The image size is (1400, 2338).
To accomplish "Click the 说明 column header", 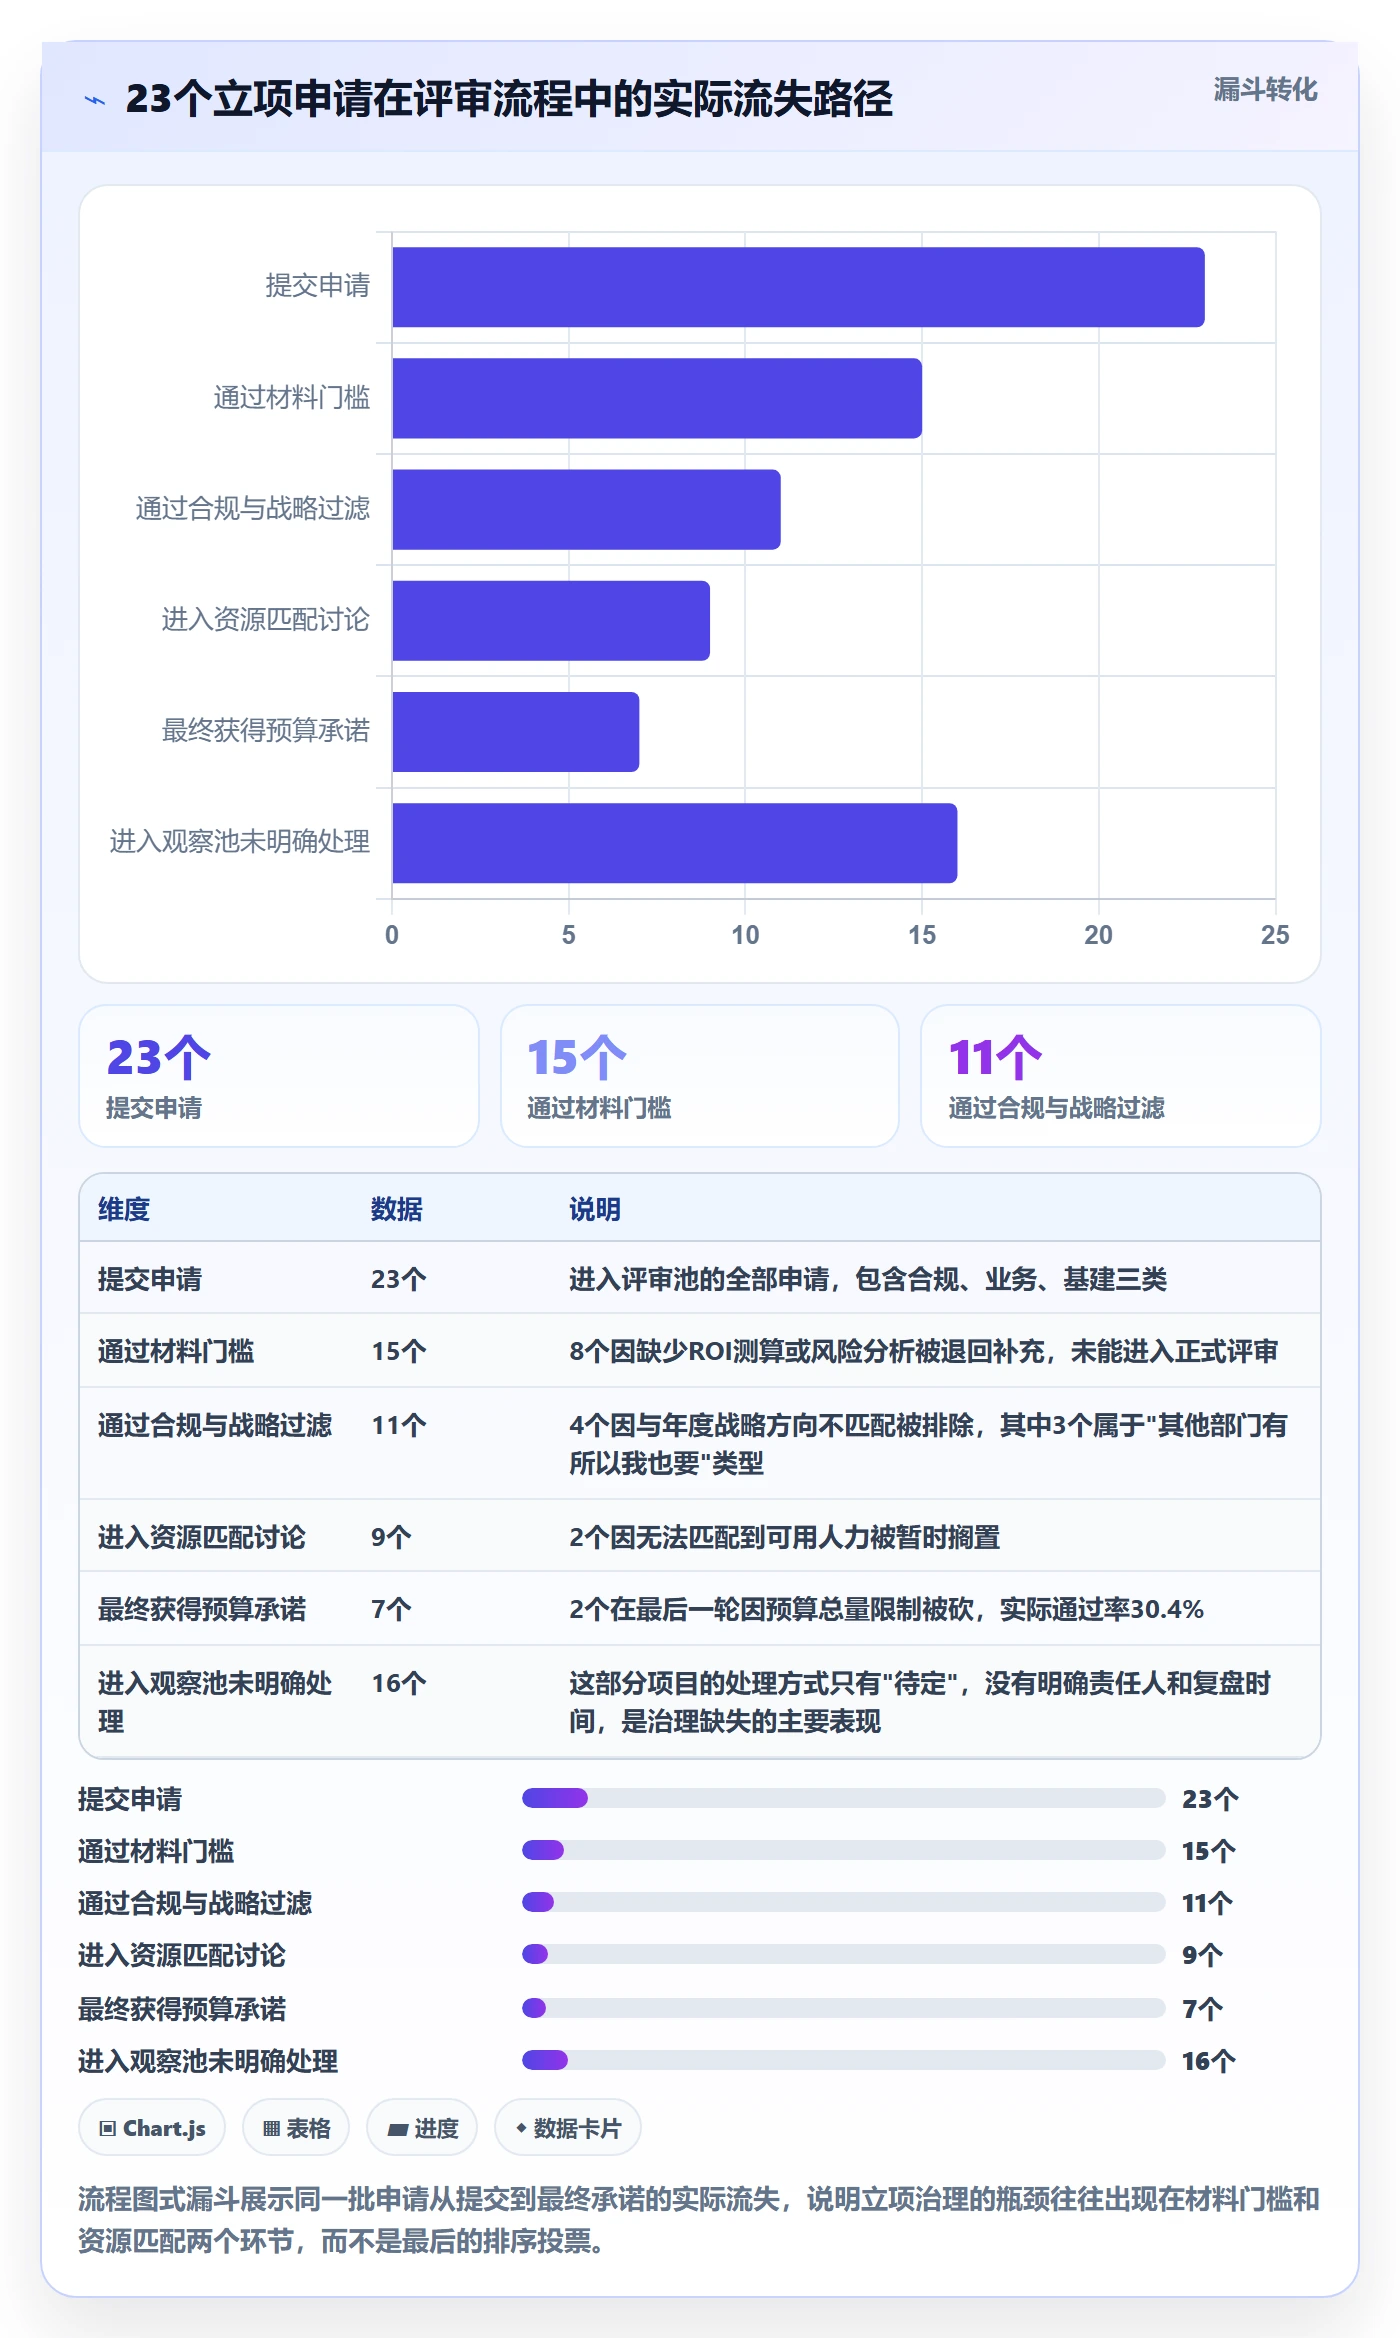I will click(595, 1209).
